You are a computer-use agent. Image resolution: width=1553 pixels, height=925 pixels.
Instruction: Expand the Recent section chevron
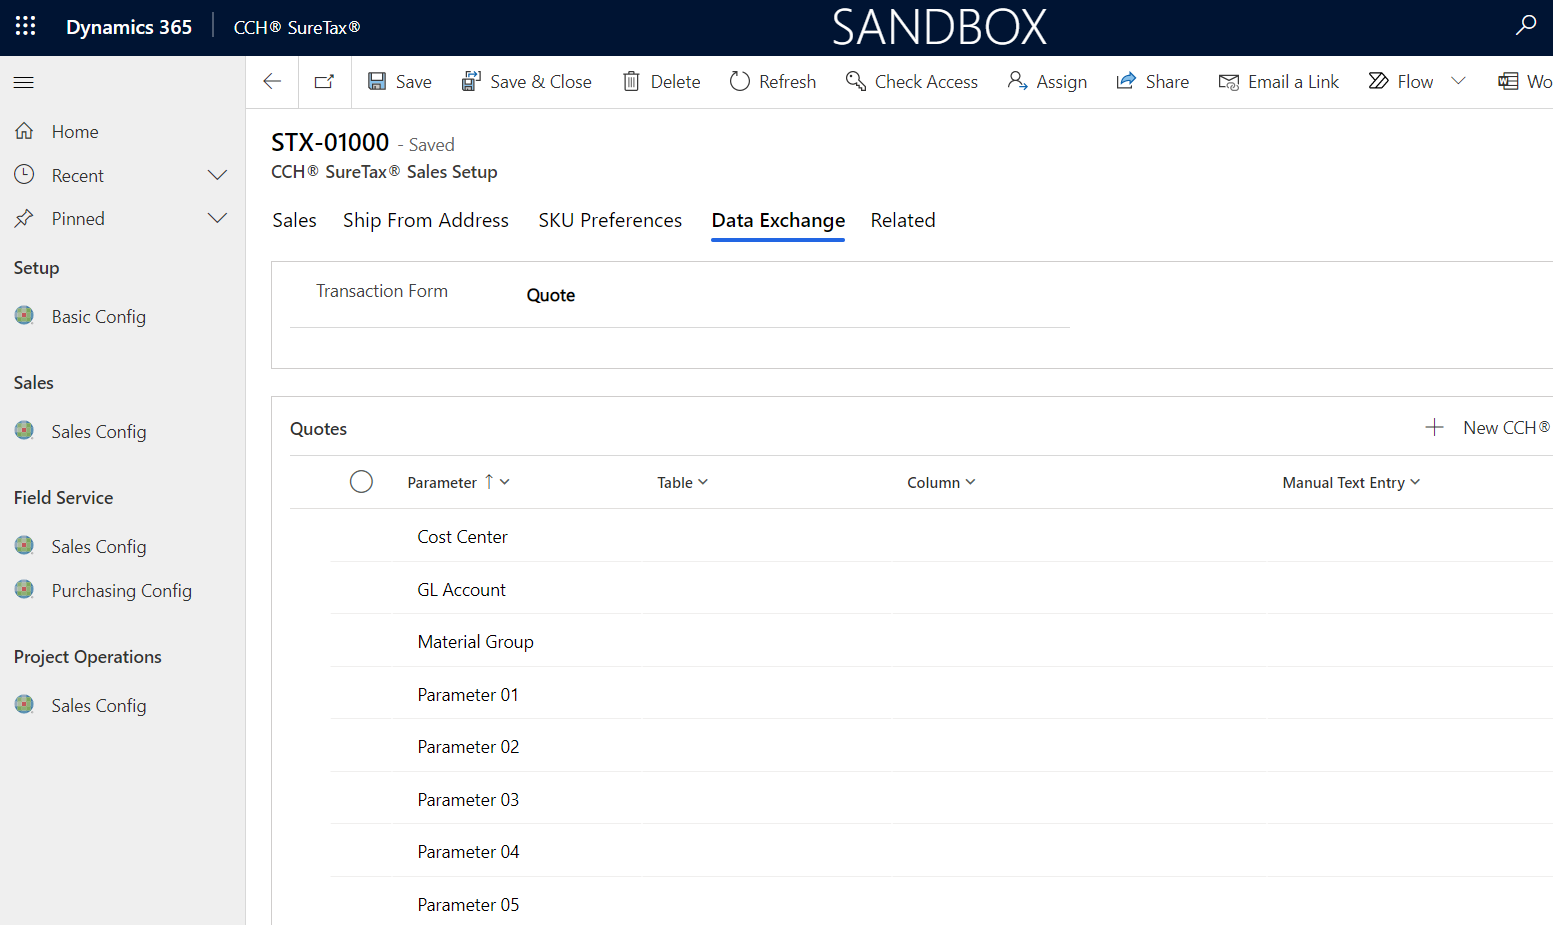[217, 175]
